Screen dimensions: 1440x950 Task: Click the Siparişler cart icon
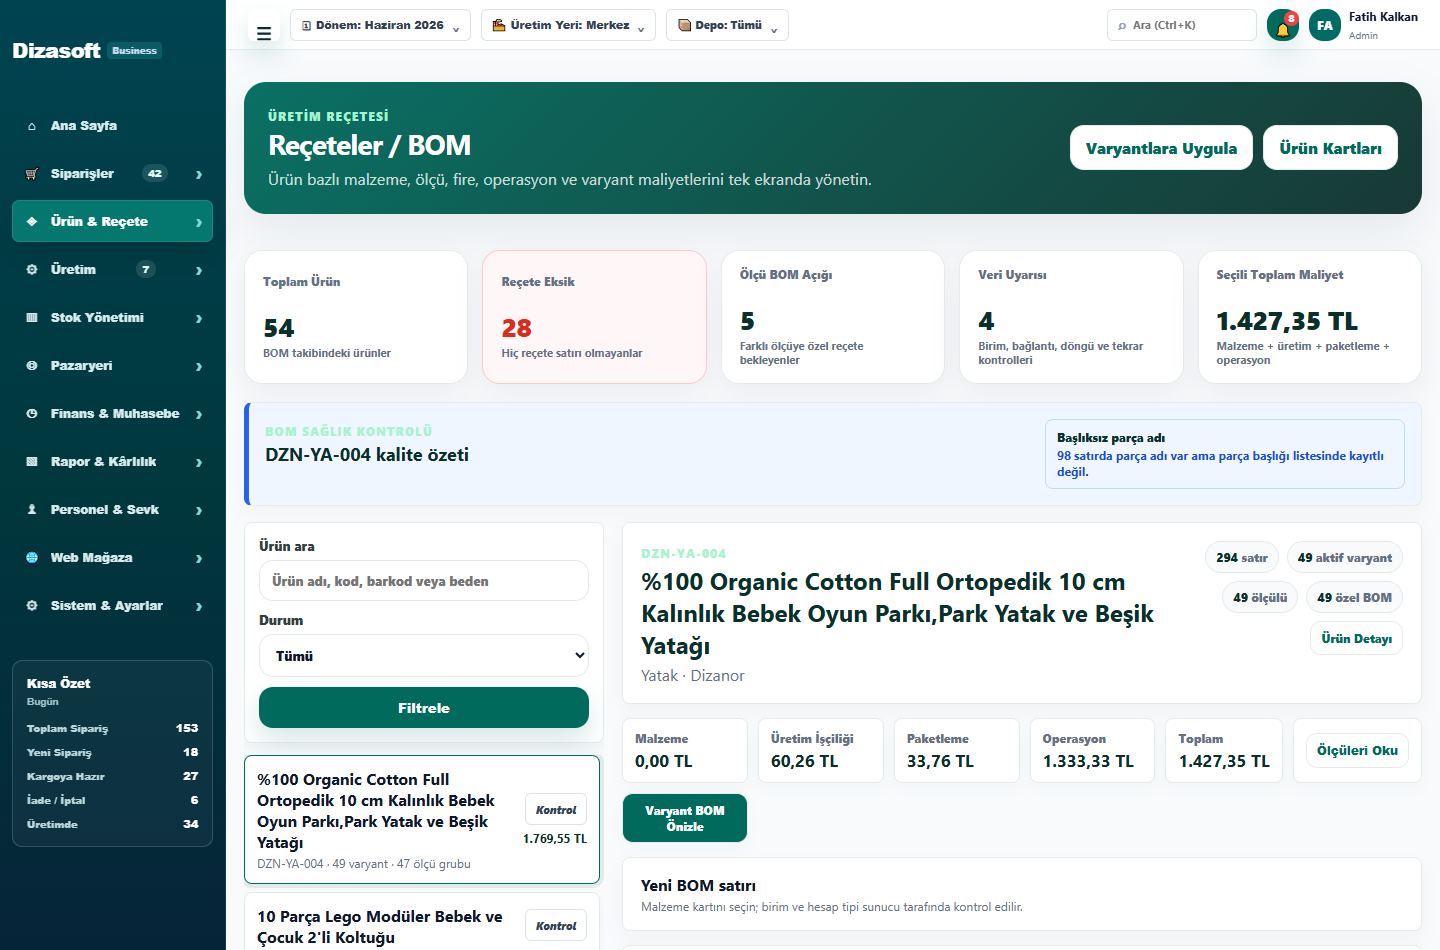click(x=32, y=174)
